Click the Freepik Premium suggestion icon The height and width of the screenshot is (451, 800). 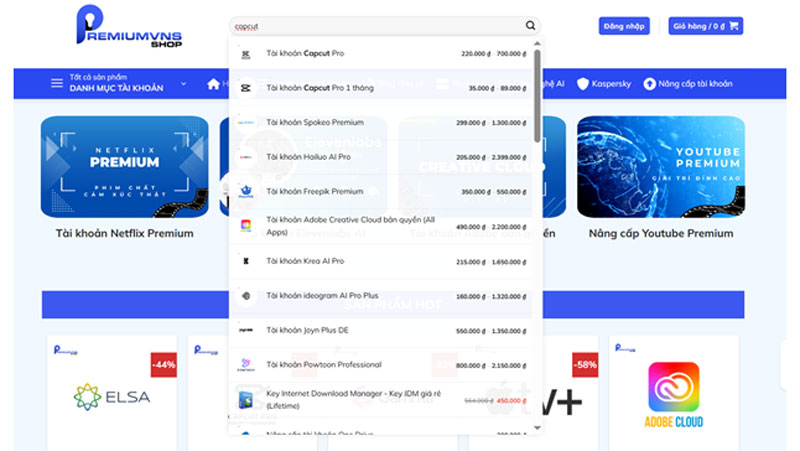tap(246, 191)
